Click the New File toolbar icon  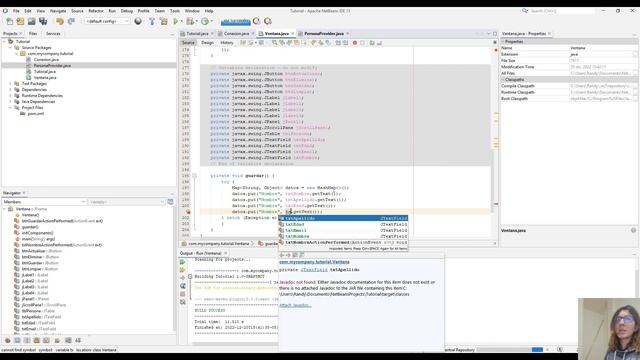click(x=9, y=21)
